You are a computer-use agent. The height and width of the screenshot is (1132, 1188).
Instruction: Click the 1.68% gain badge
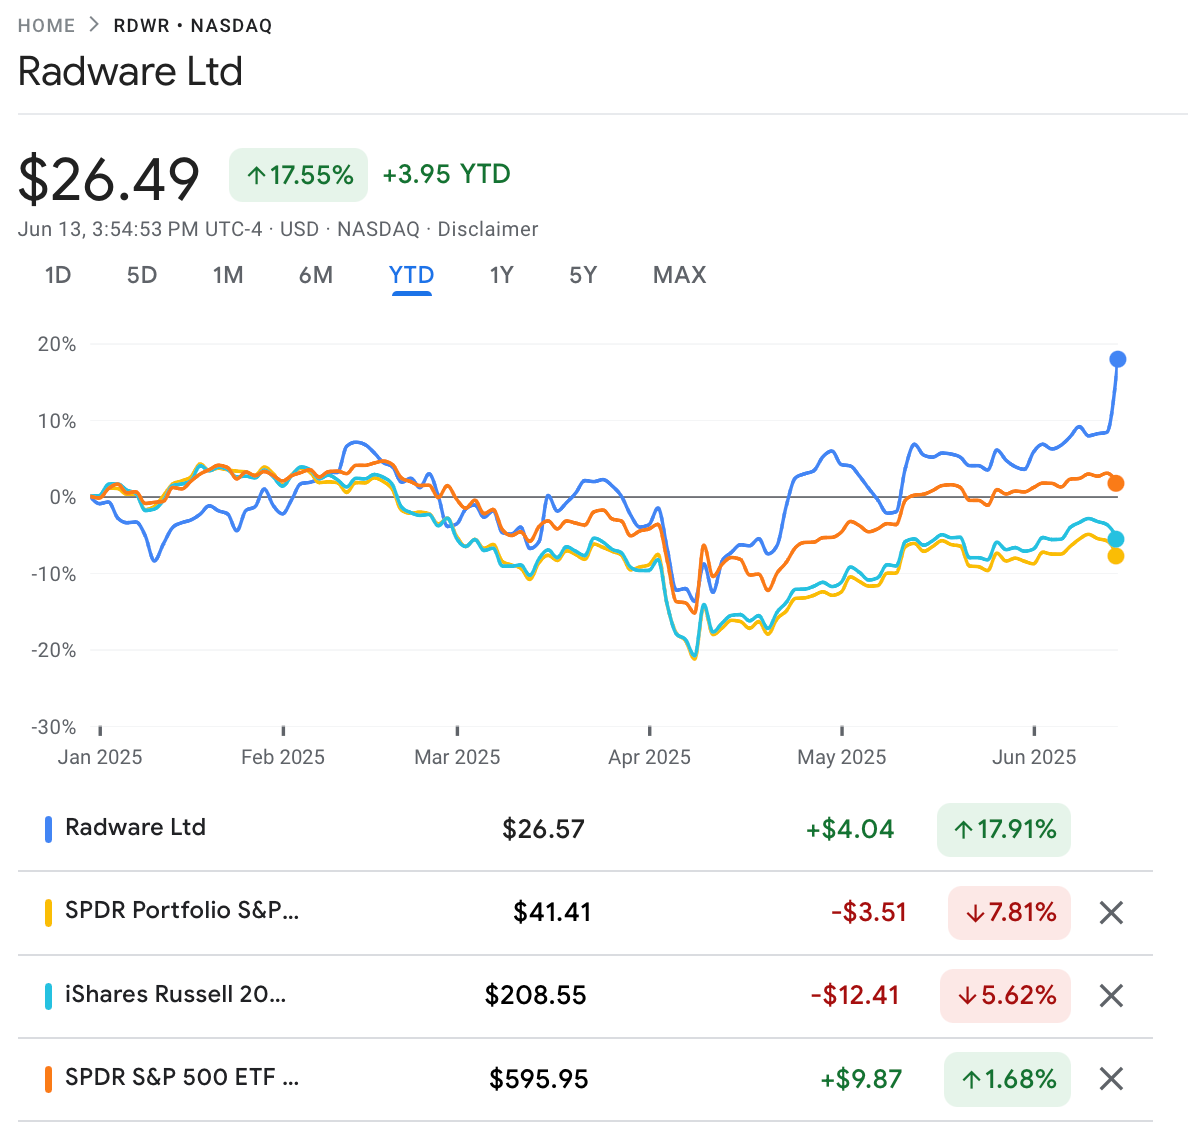point(1007,1079)
